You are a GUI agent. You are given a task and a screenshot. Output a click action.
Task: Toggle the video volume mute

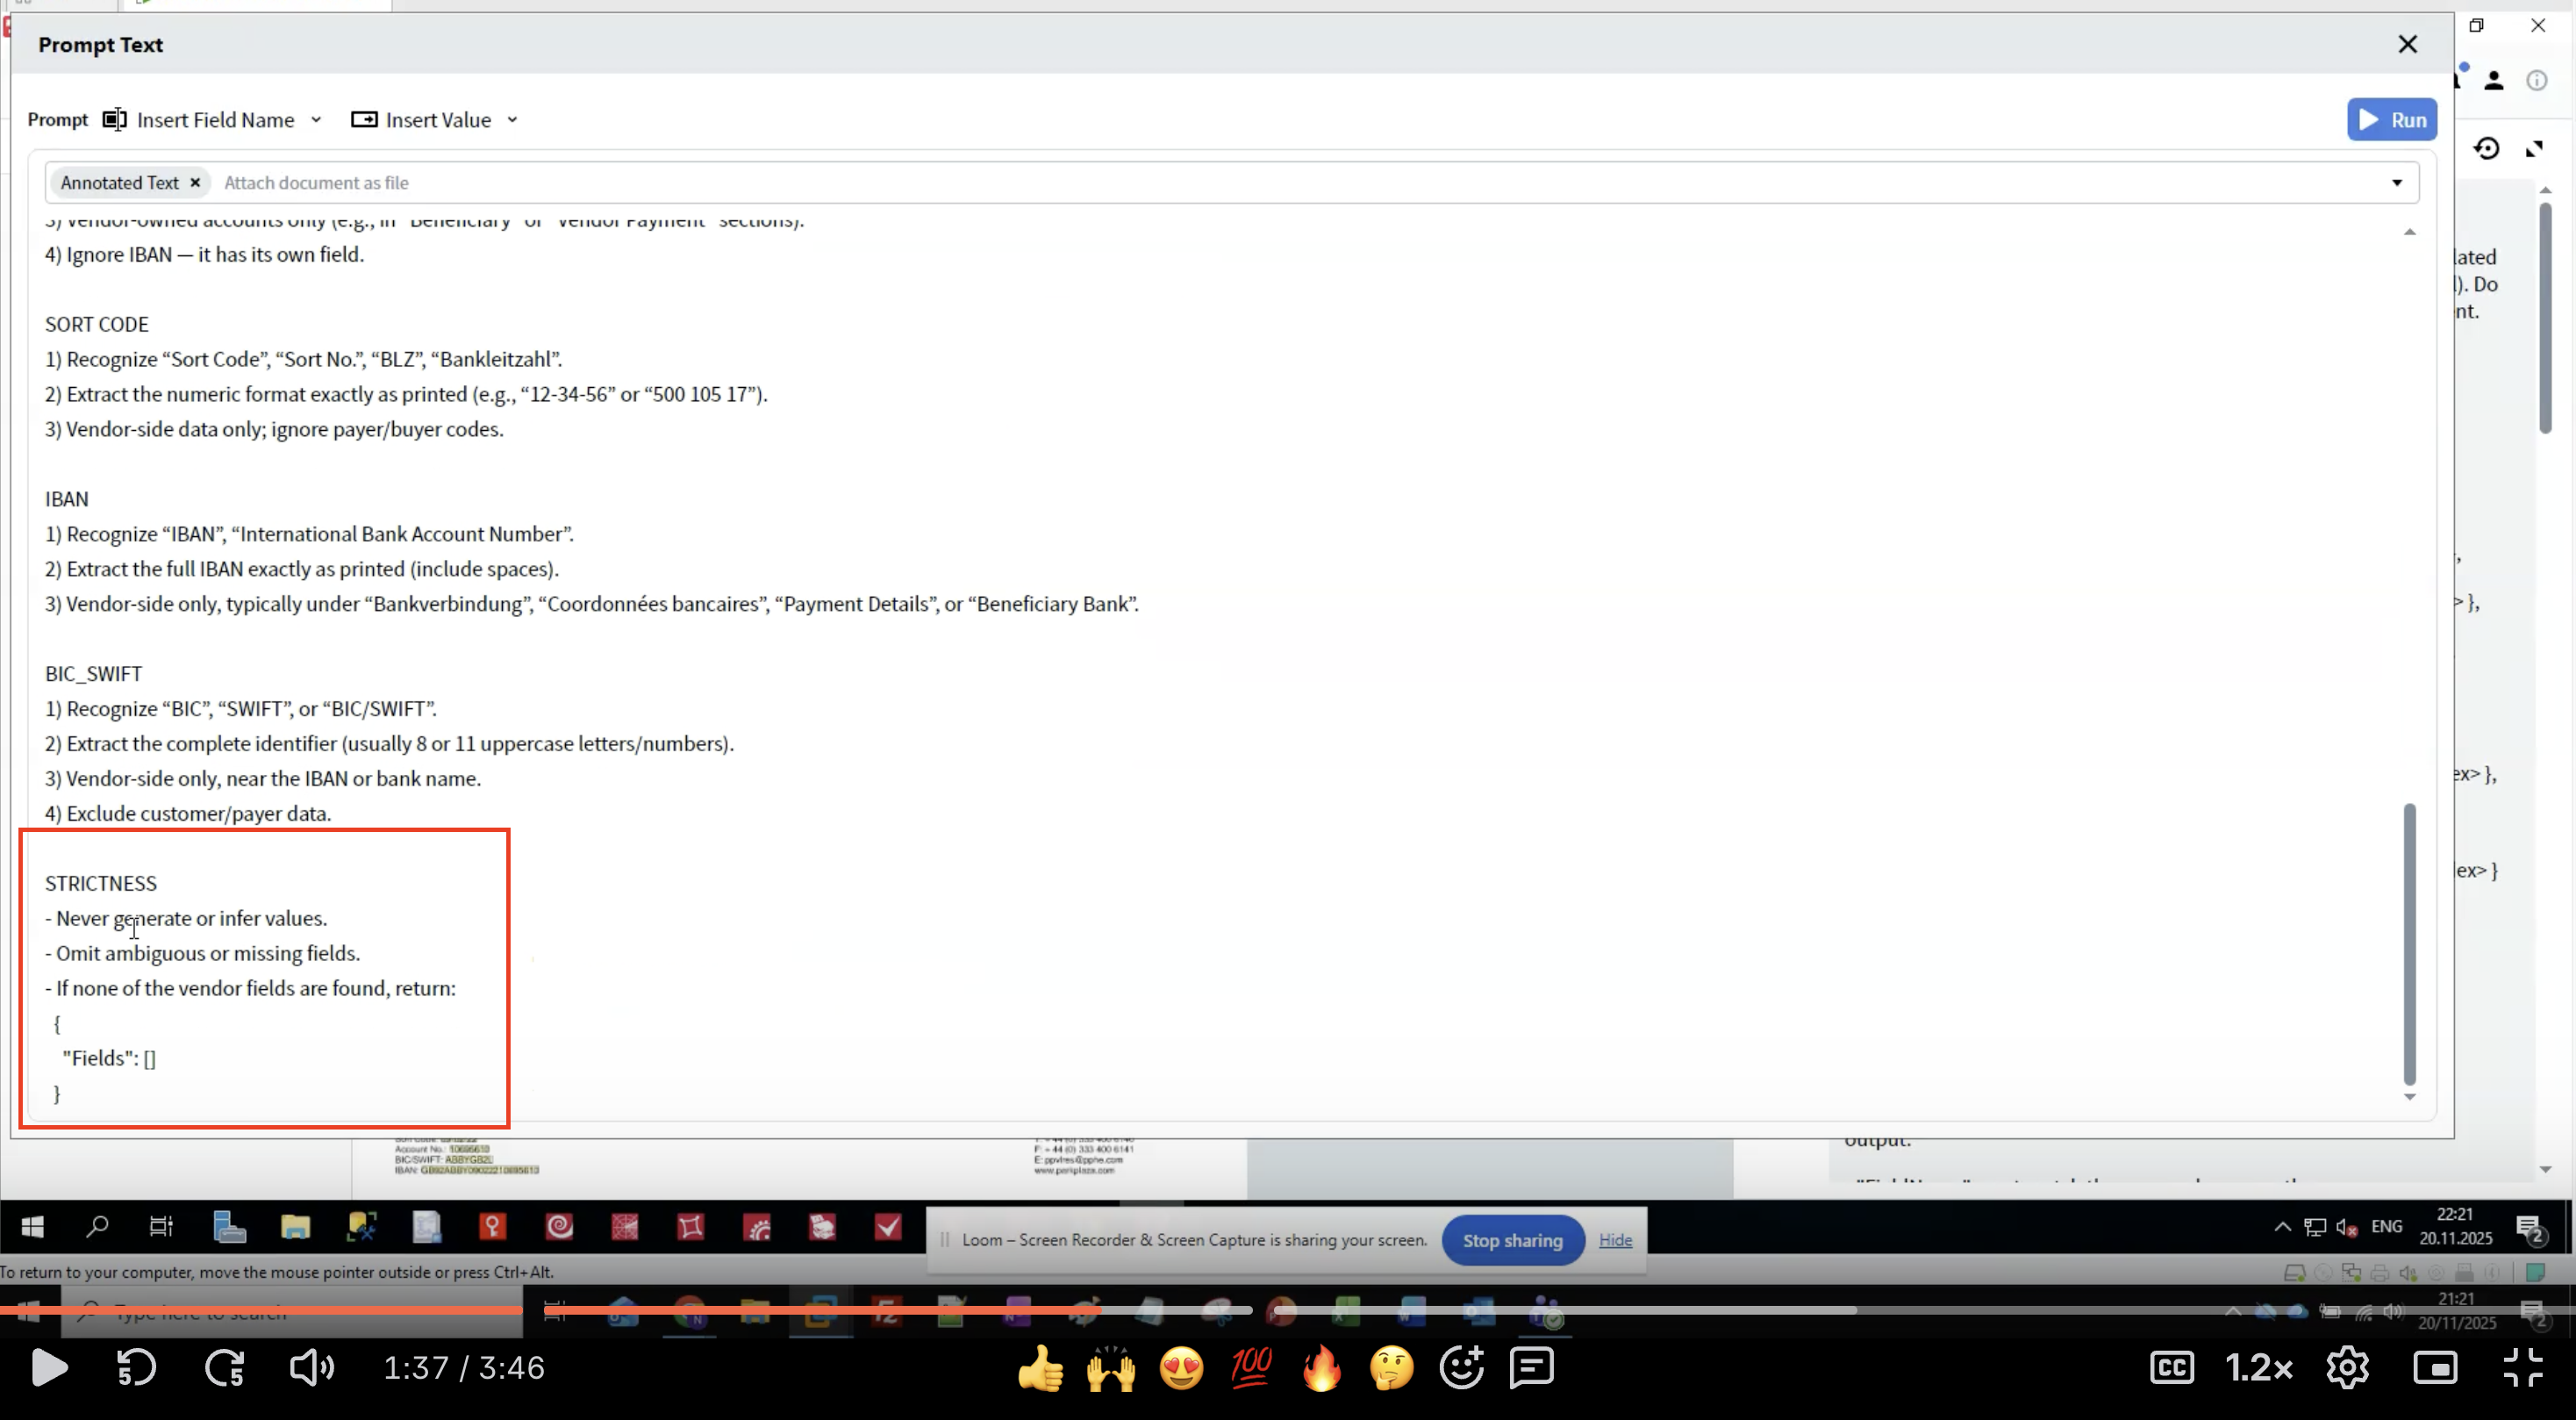click(311, 1367)
